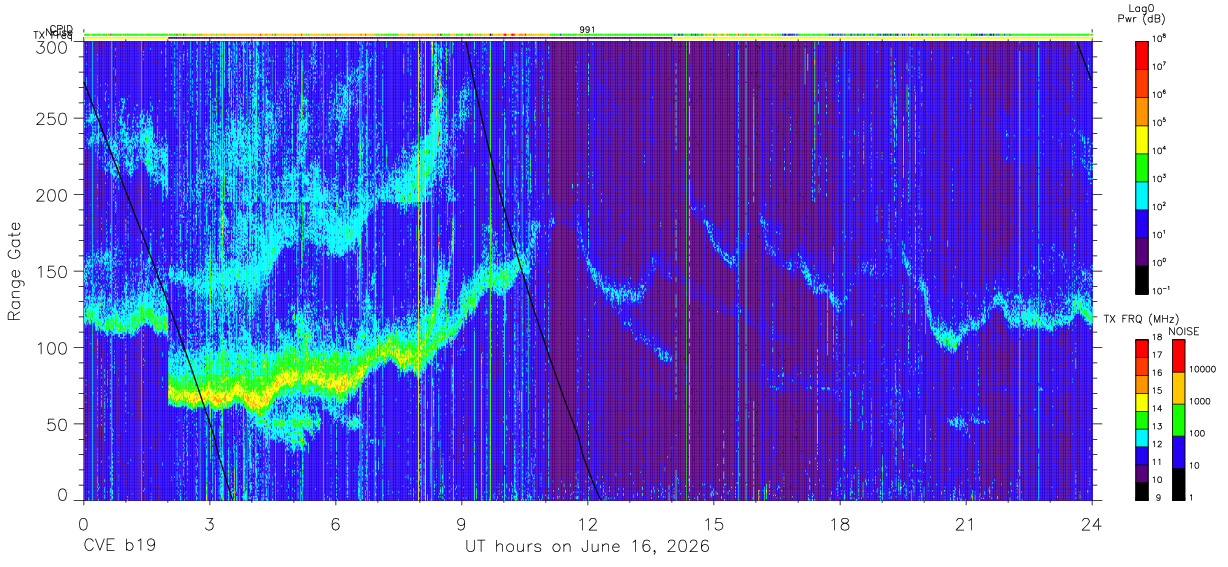
Task: Click the top exponent label of Lag0 Pwr scale
Action: pyautogui.click(x=1160, y=37)
